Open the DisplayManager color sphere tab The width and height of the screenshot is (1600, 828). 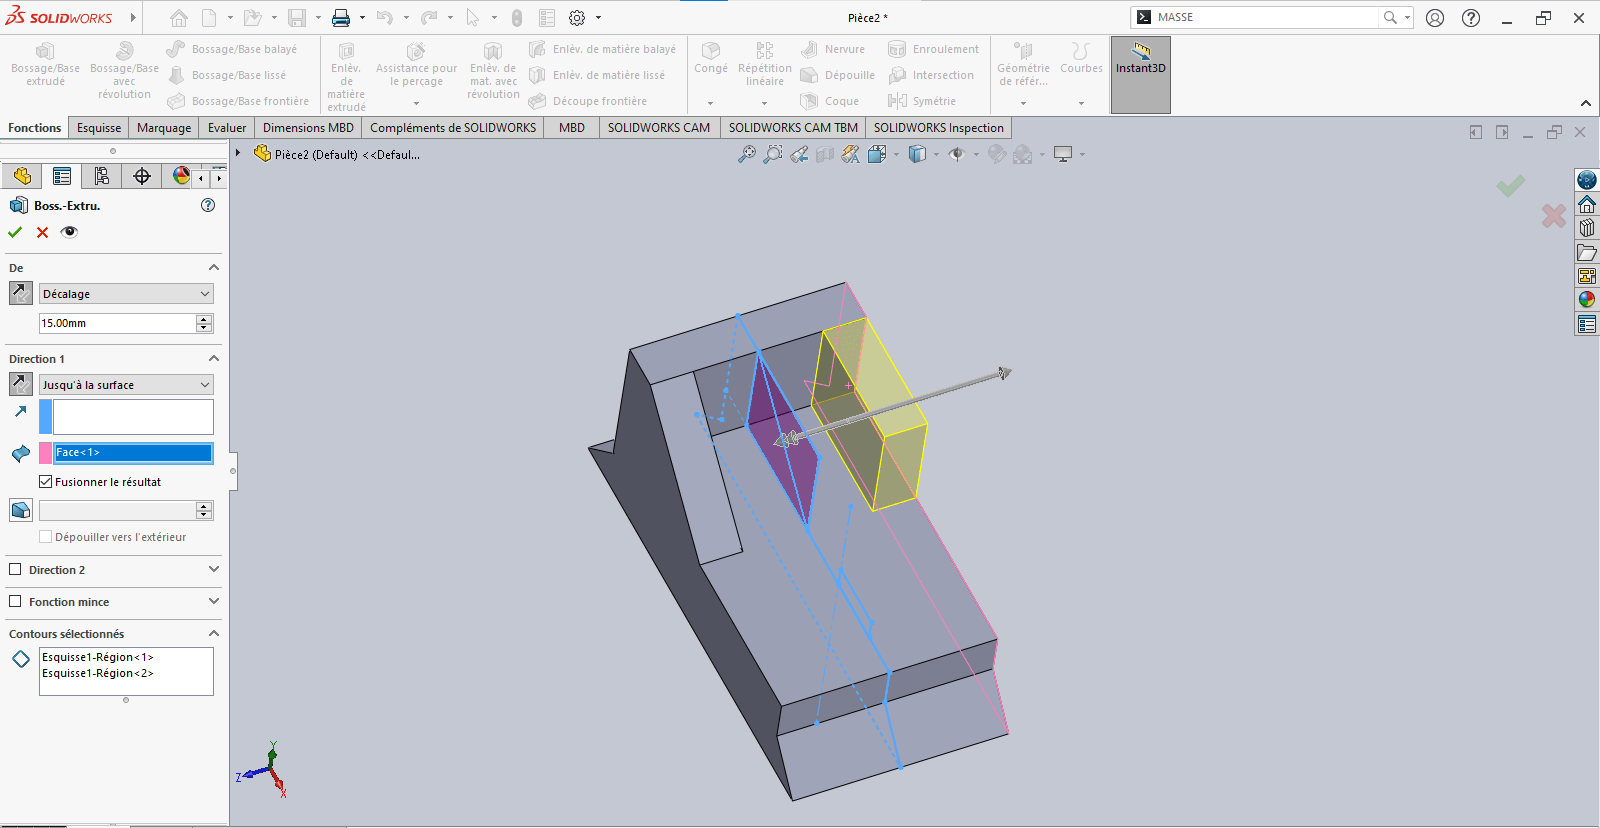click(x=181, y=176)
